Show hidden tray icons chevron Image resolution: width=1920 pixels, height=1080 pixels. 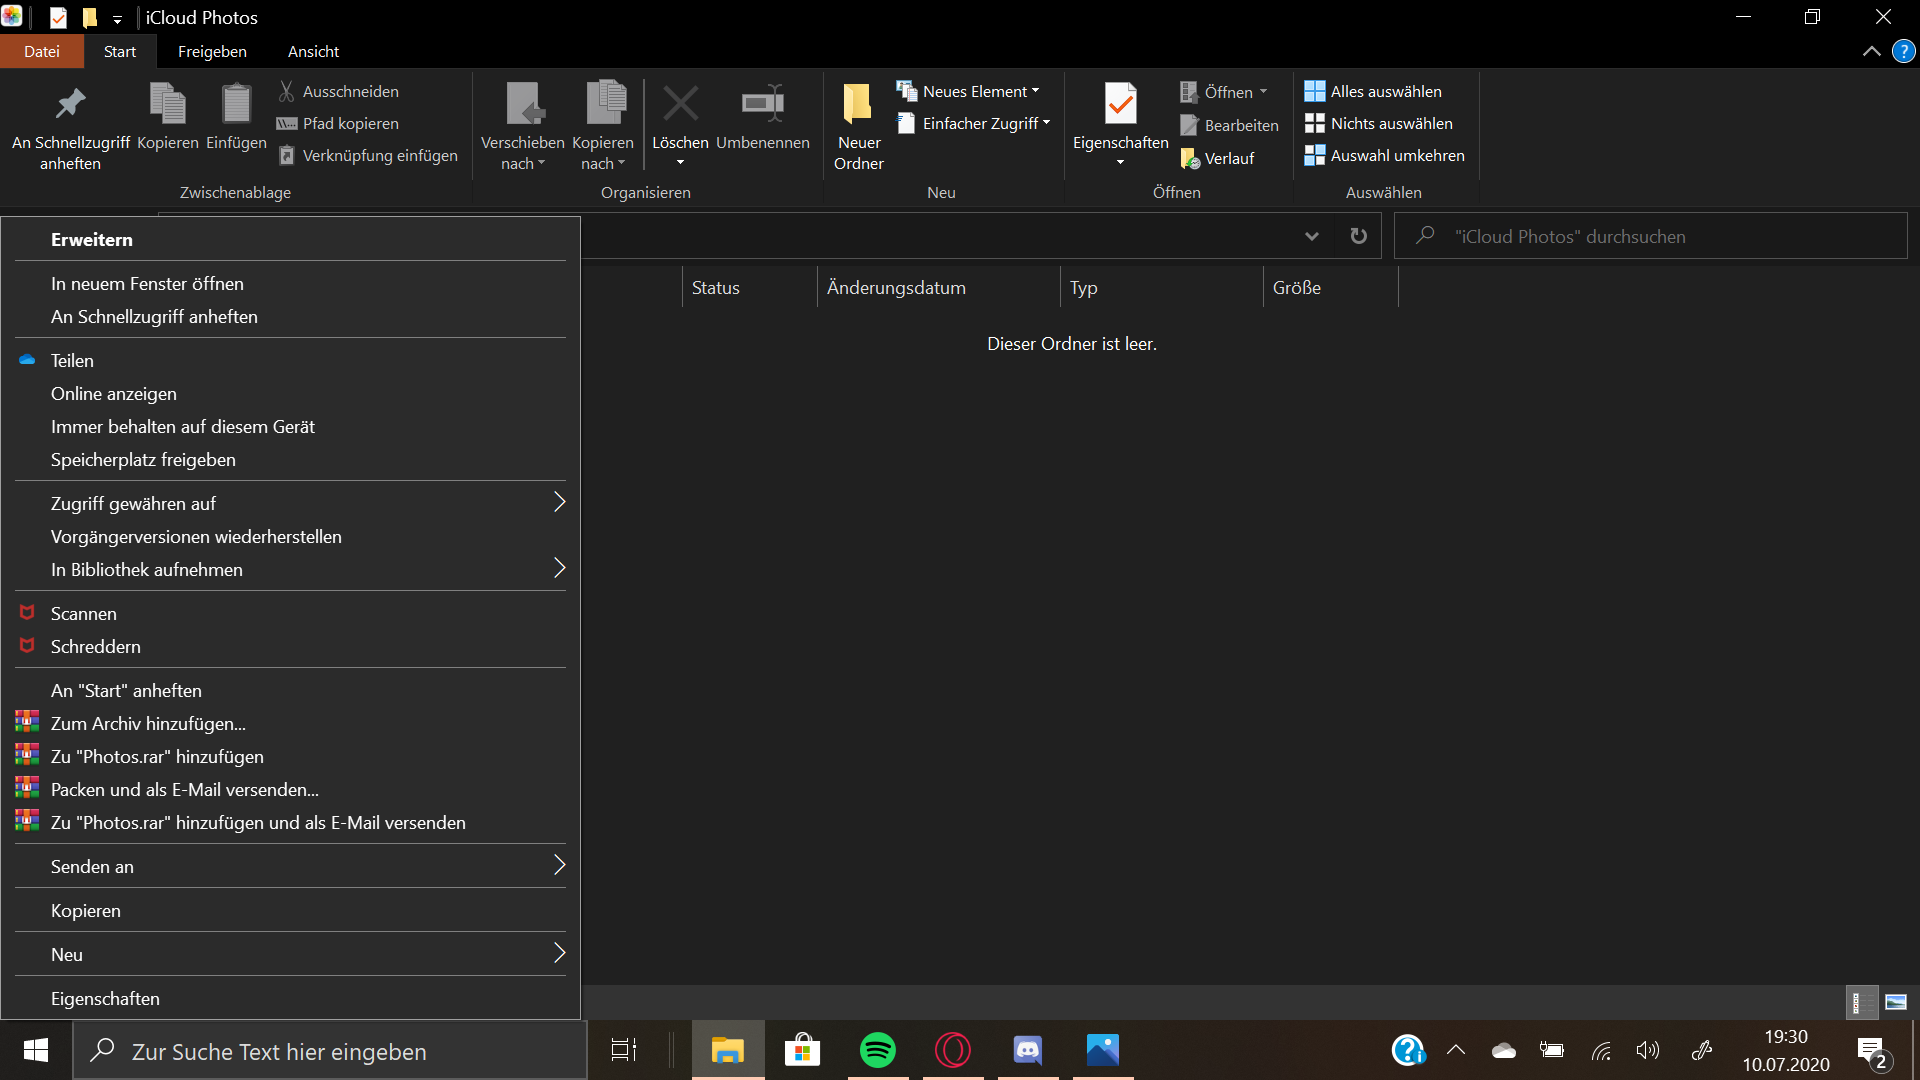click(x=1456, y=1050)
